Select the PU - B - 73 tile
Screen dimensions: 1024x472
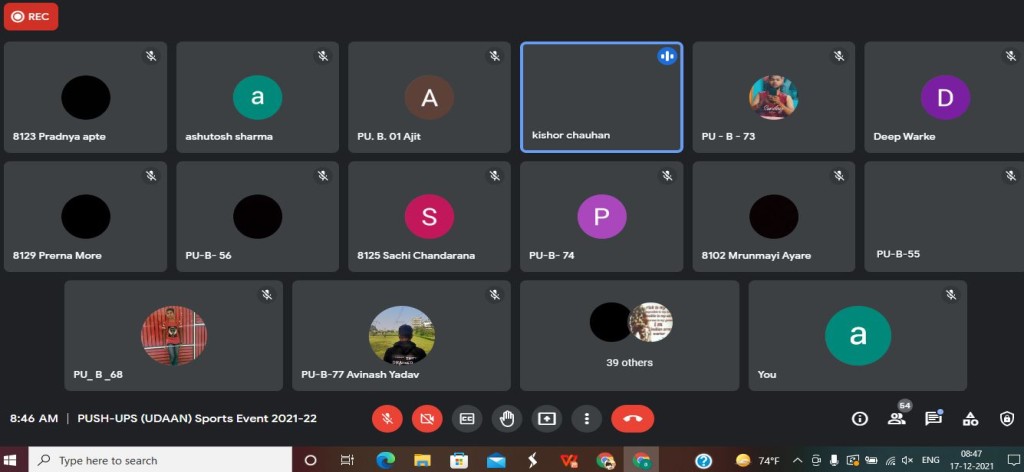click(x=773, y=97)
